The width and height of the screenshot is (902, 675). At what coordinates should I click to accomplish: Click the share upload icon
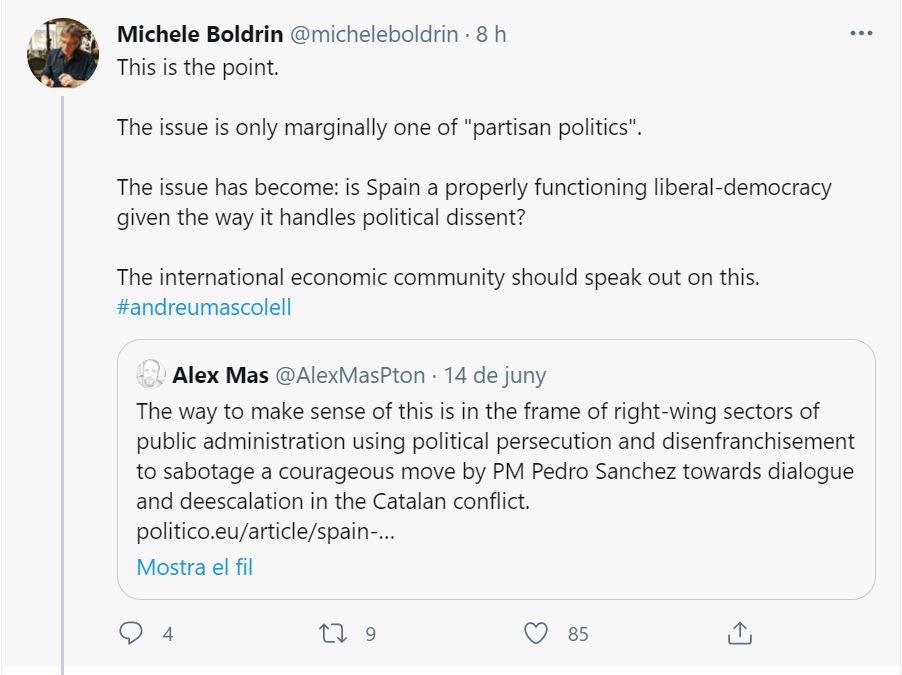click(739, 633)
